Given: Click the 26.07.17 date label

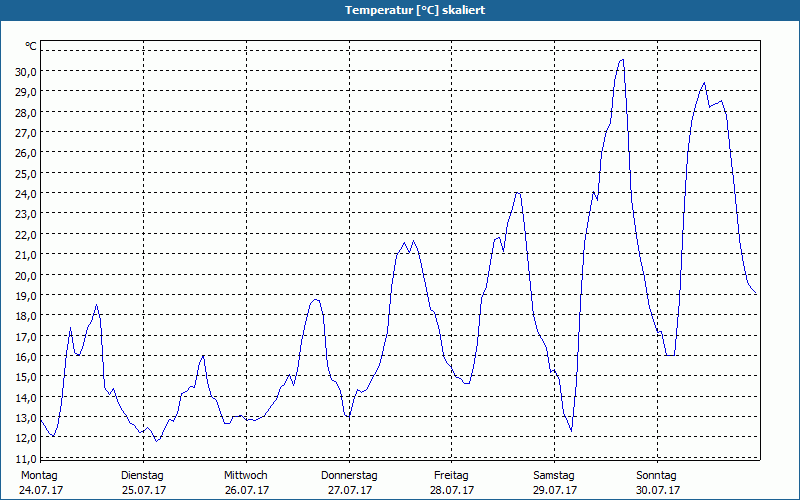Looking at the screenshot, I should pyautogui.click(x=247, y=490).
